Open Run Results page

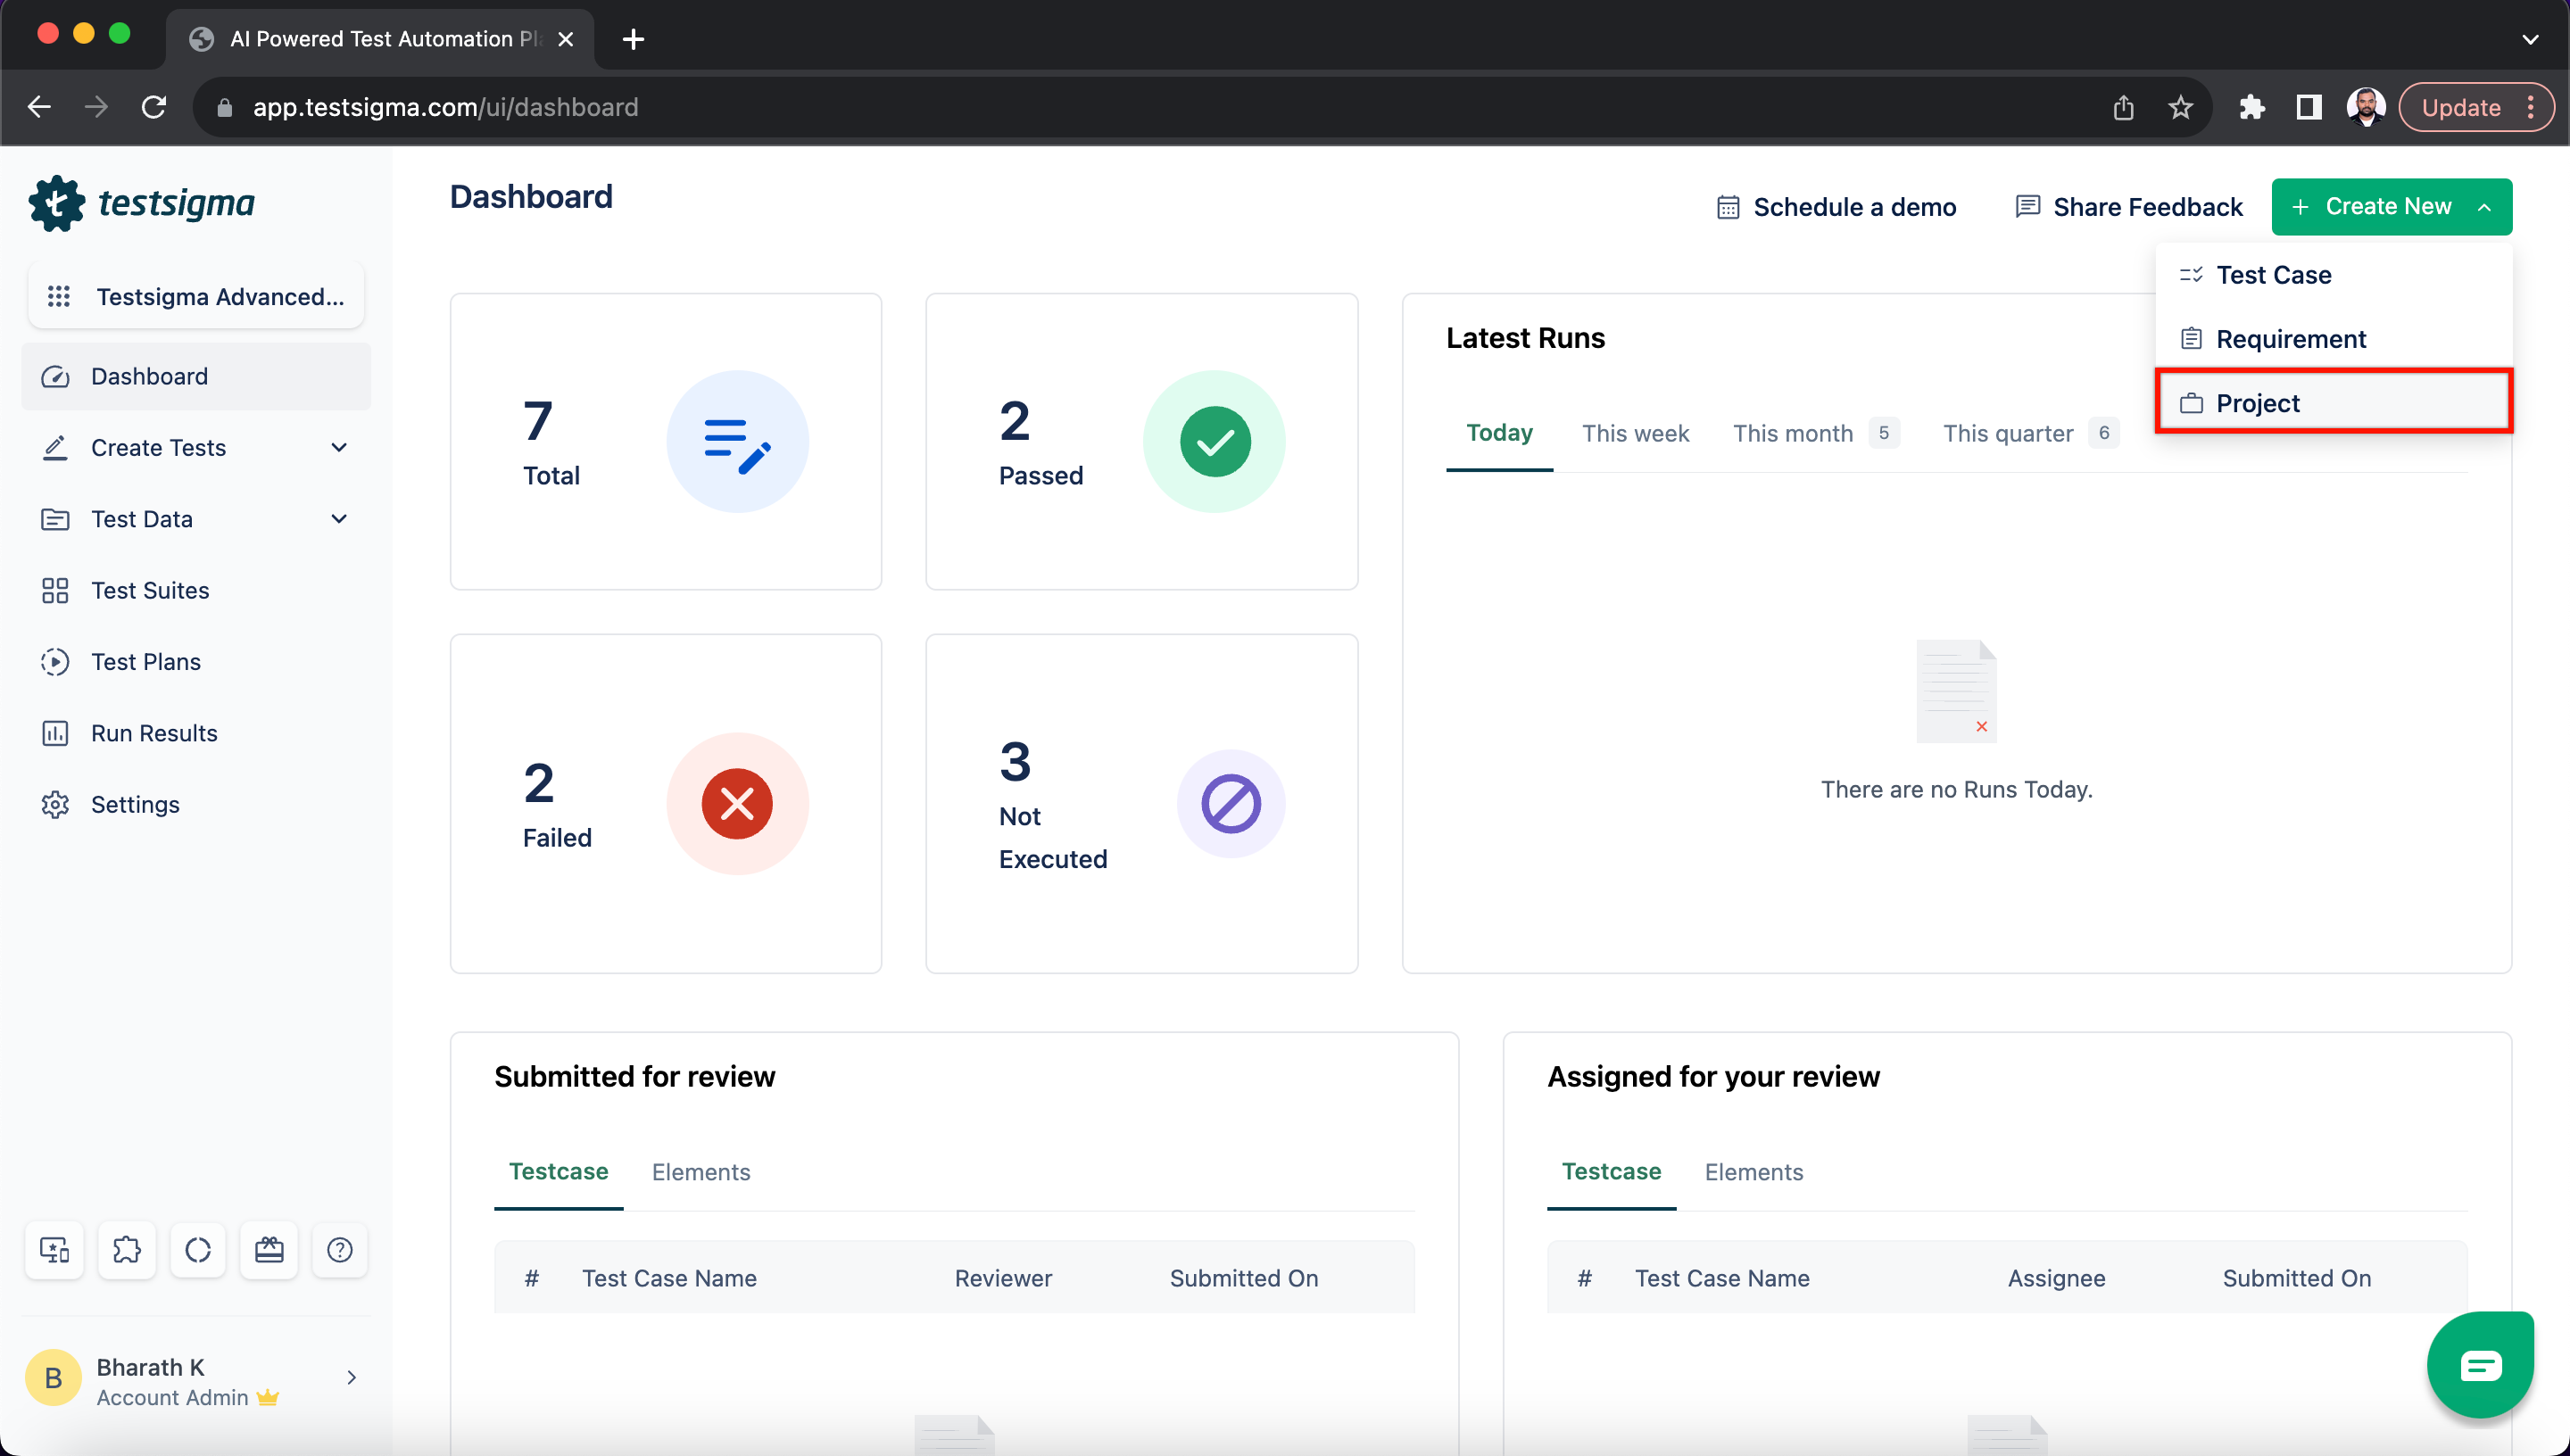coord(196,733)
